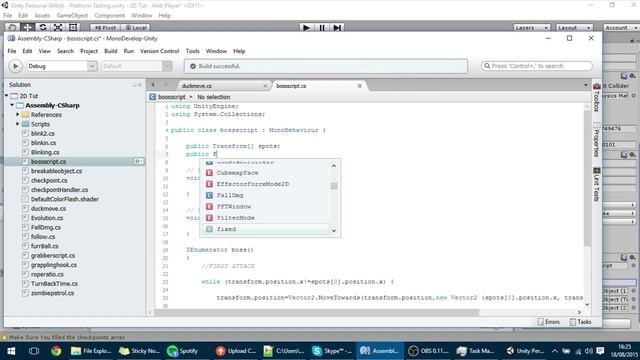Click options gear on bossscript.cs row
640x360 pixels.
tap(138, 162)
